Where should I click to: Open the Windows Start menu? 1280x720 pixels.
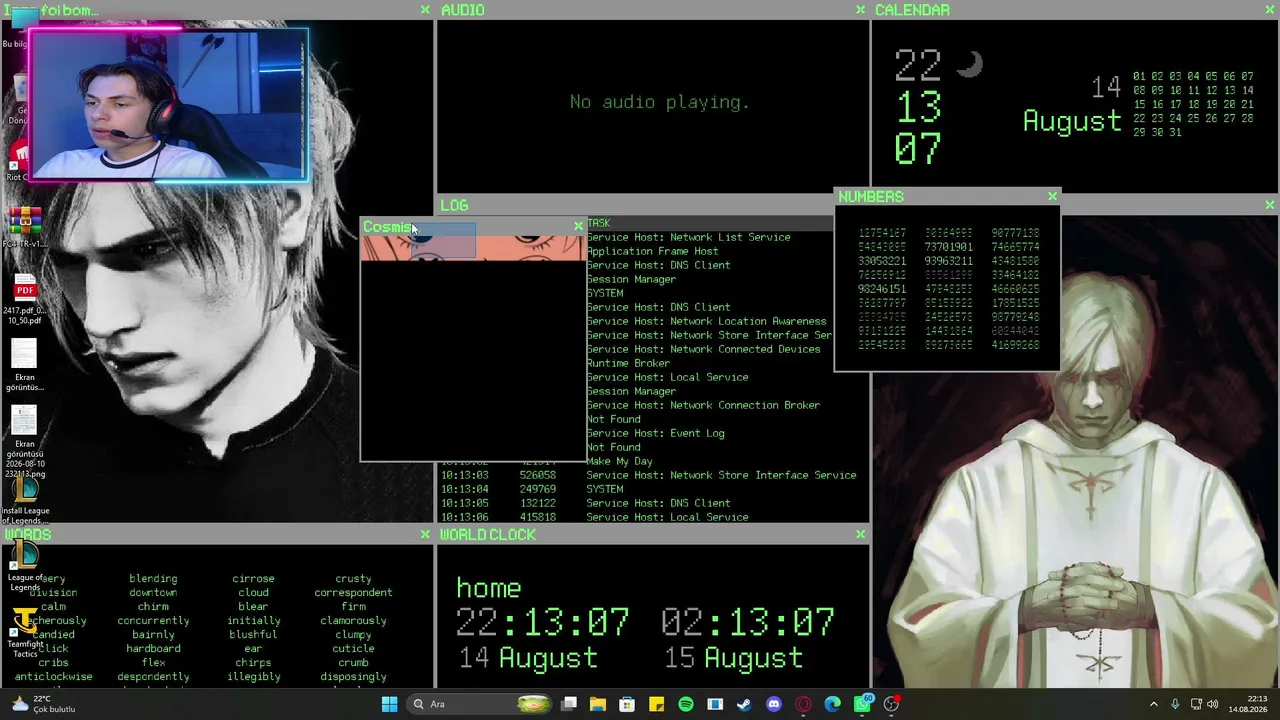pyautogui.click(x=390, y=704)
